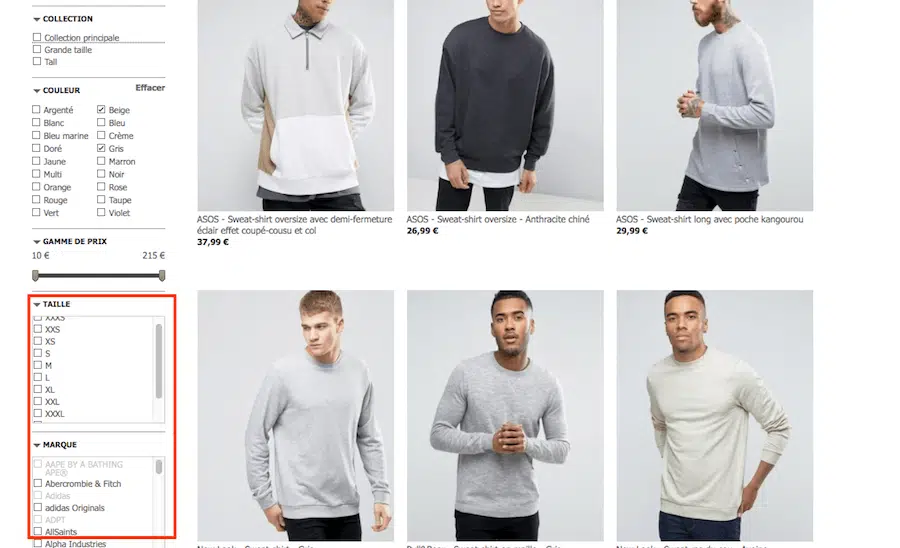The width and height of the screenshot is (900, 548).
Task: Check the Bleu marine color option
Action: (x=36, y=135)
